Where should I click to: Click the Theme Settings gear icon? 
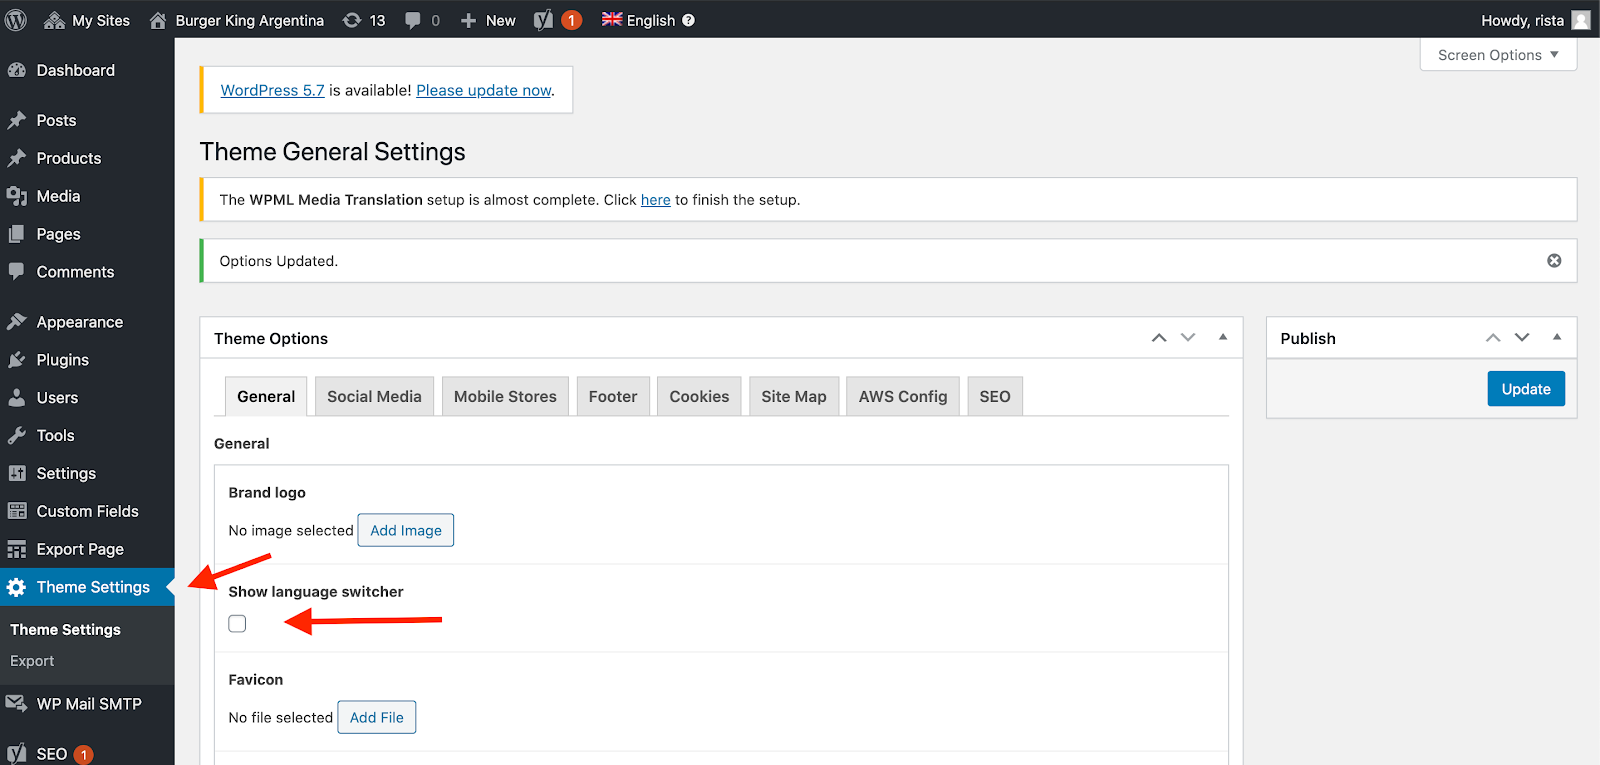tap(17, 587)
